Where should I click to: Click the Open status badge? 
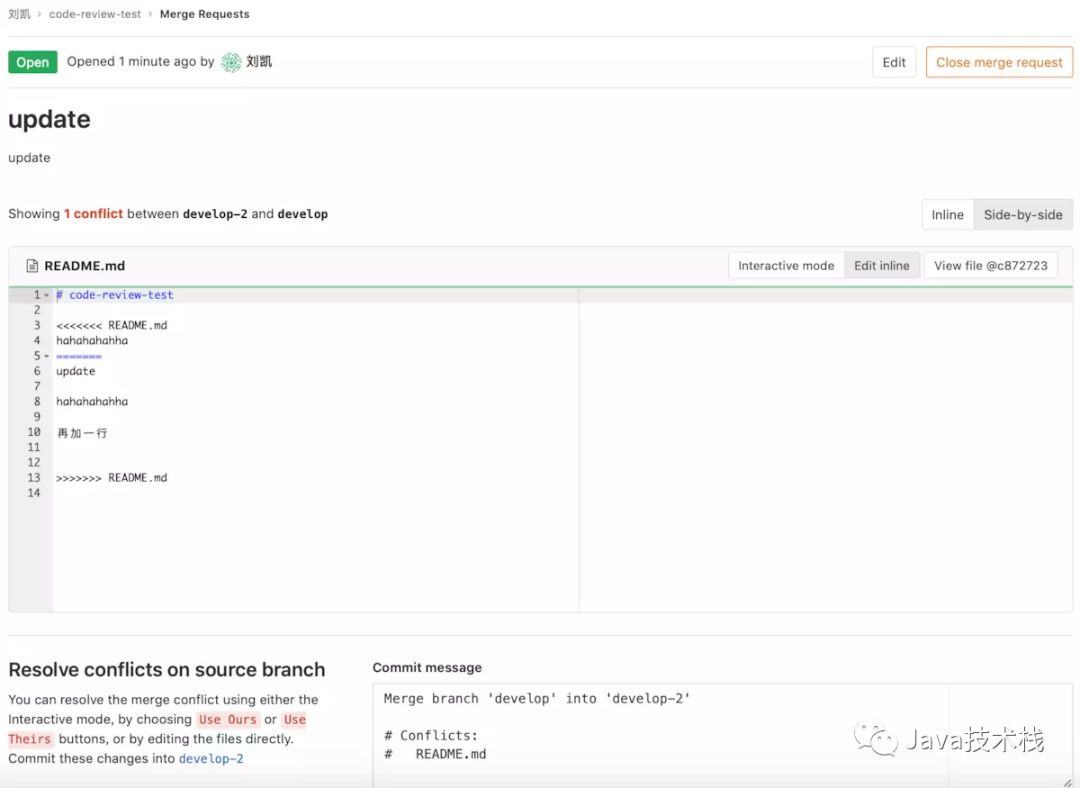32,61
